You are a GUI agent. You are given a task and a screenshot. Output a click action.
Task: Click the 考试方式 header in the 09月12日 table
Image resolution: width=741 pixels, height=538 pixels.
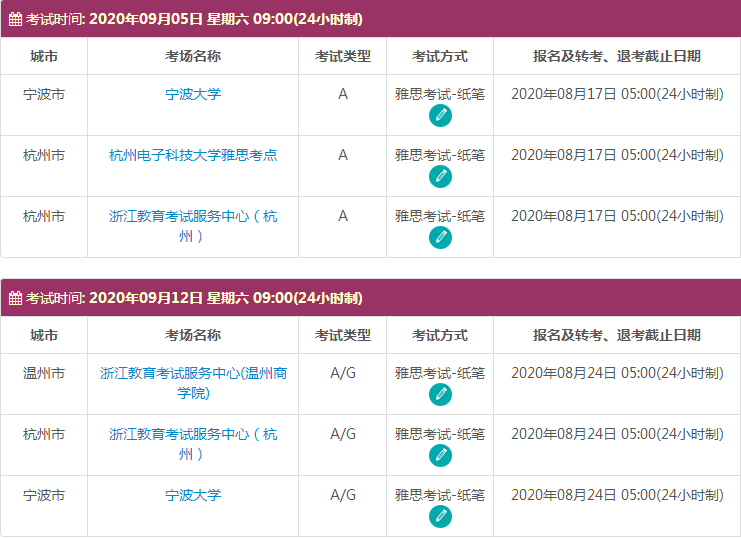pos(440,335)
